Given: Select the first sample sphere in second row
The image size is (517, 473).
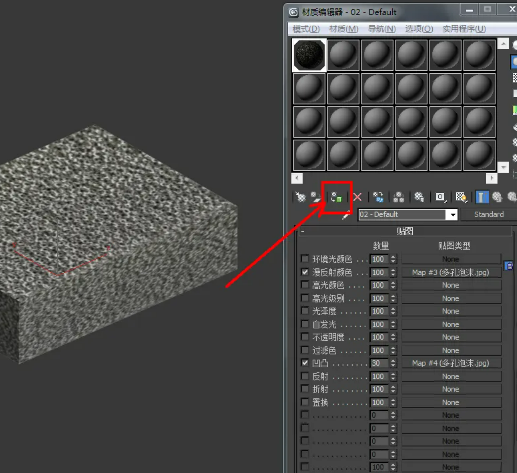Looking at the screenshot, I should [x=309, y=89].
